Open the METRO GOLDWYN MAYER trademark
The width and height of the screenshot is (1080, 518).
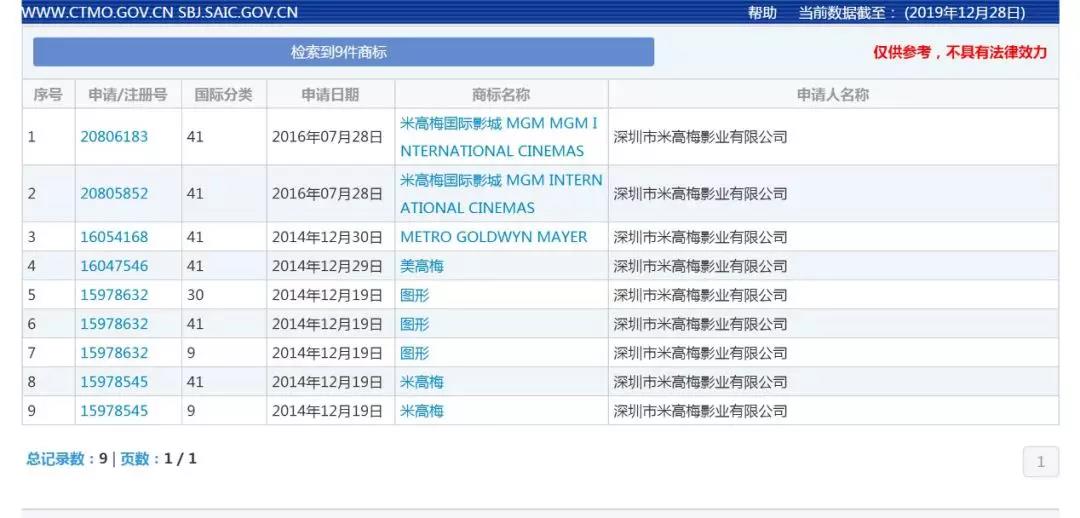pos(494,237)
